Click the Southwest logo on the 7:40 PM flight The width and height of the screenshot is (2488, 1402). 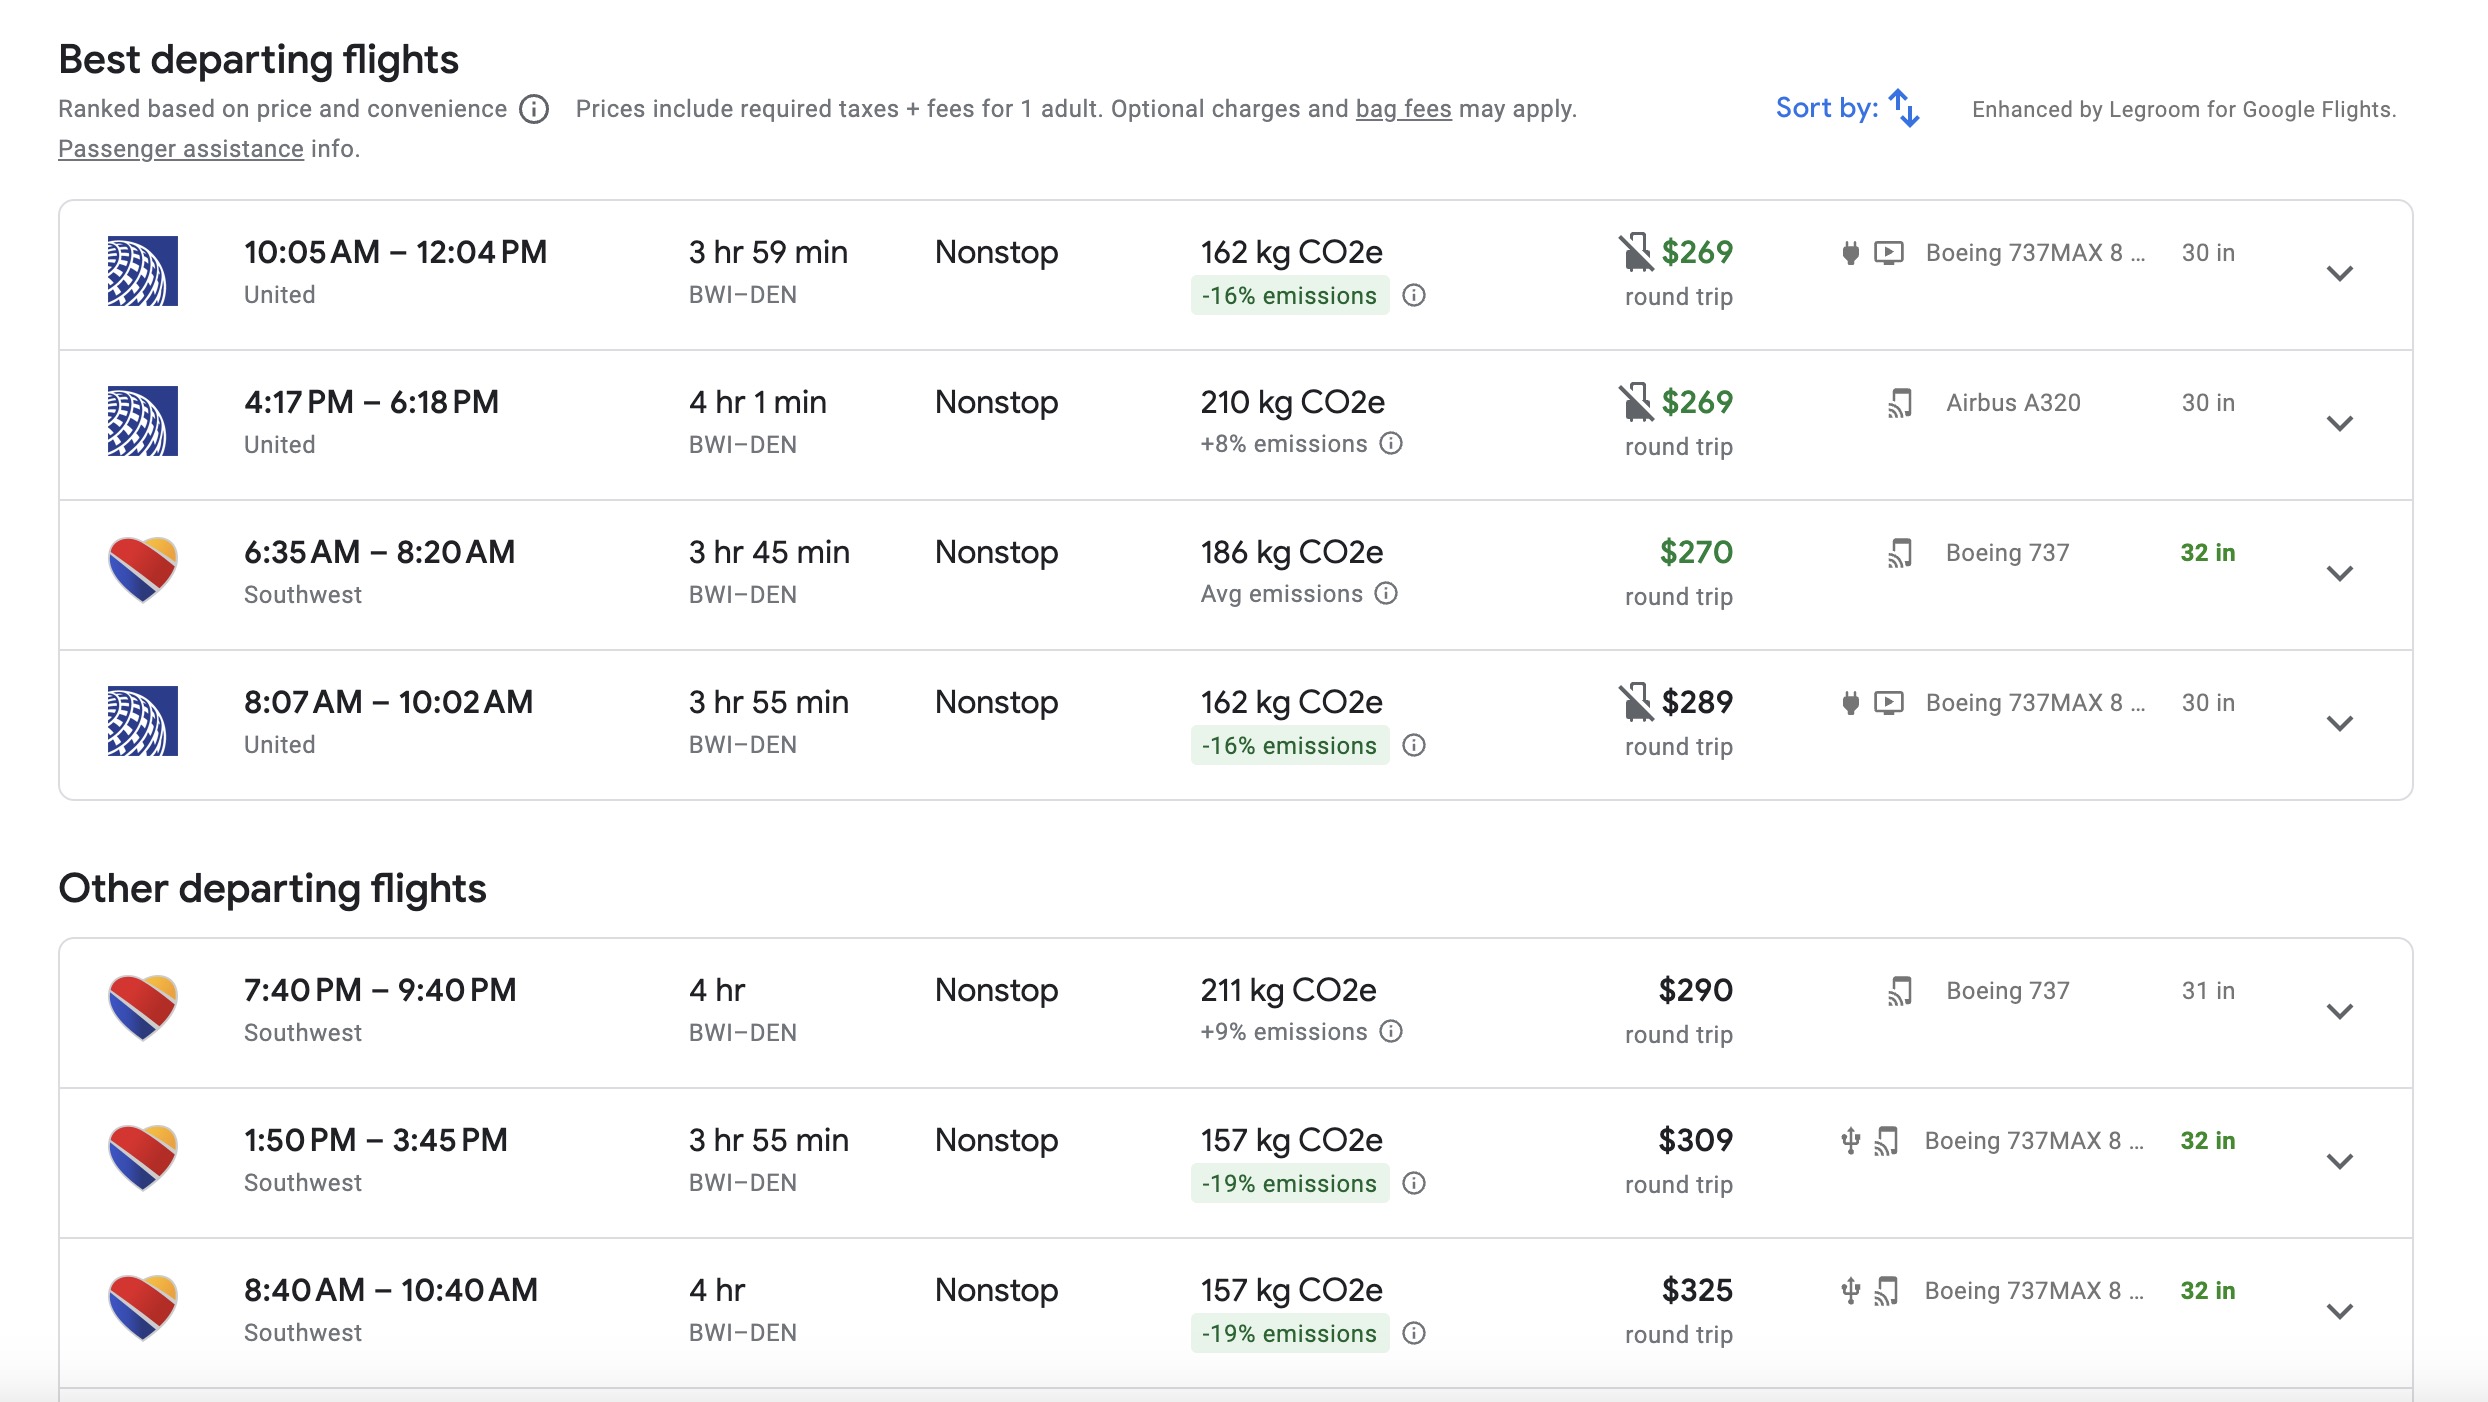click(143, 1009)
